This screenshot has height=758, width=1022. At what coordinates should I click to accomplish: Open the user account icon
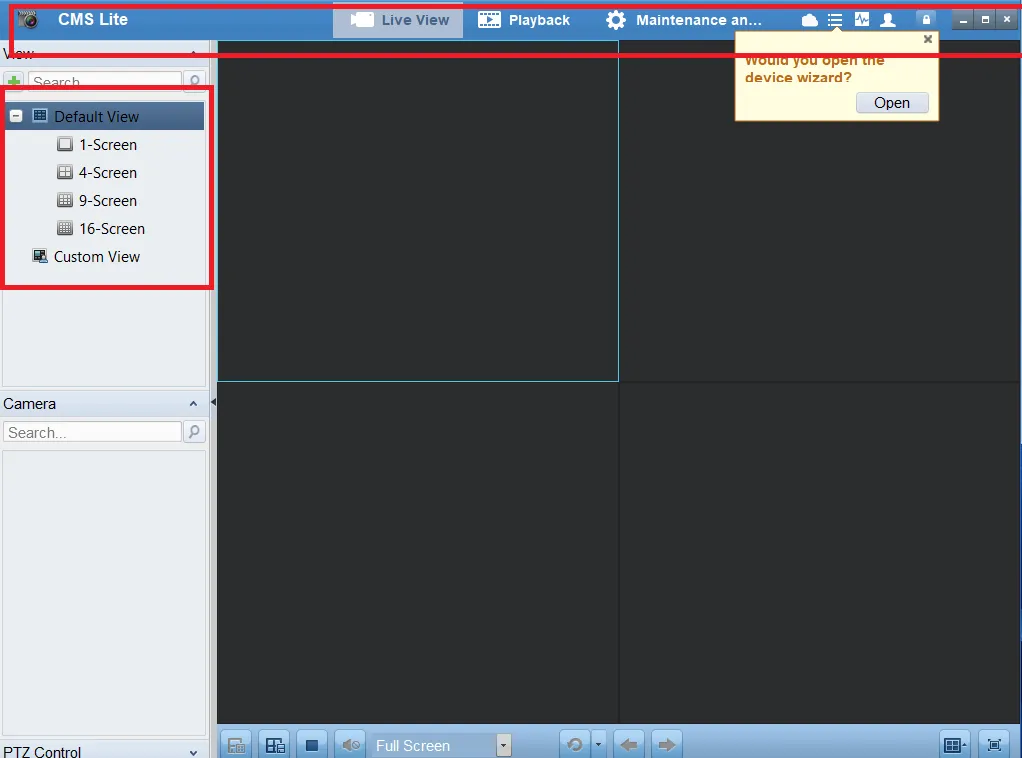click(x=888, y=19)
